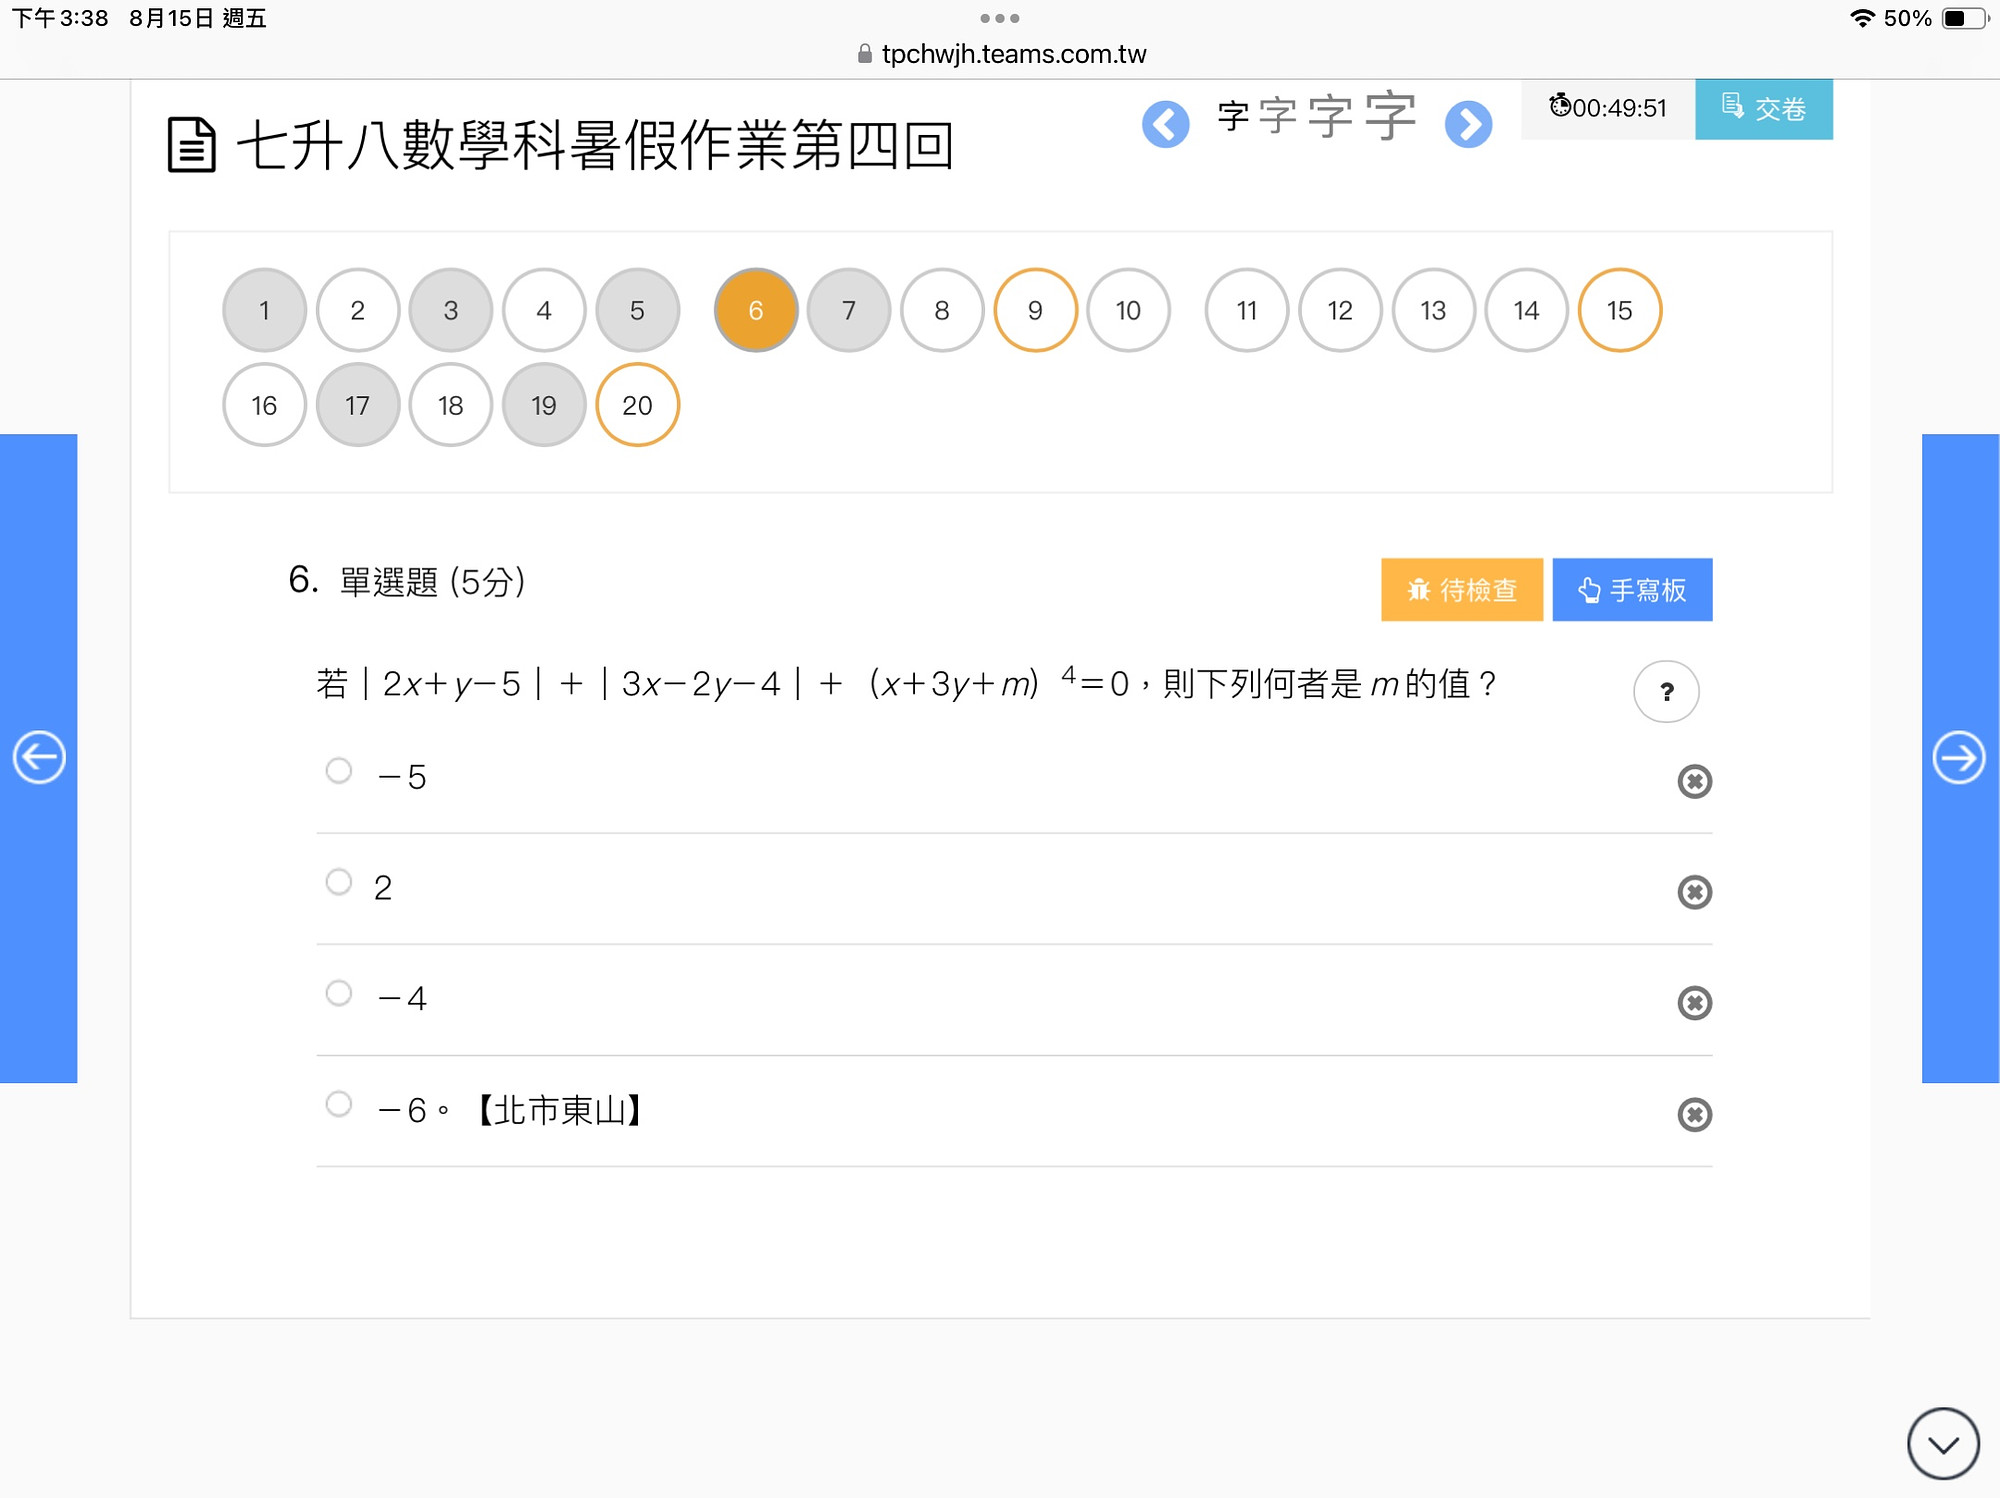Jump to flagged question 9

click(x=1035, y=310)
